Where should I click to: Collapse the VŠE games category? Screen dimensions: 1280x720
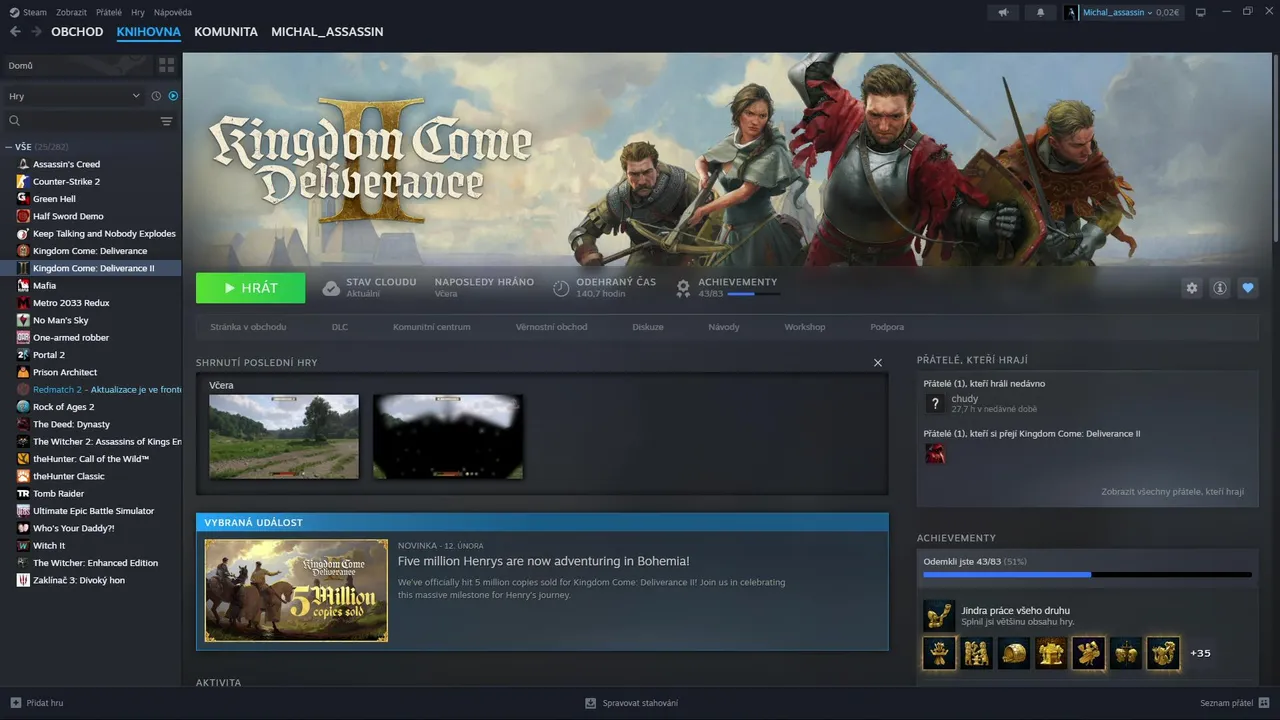9,146
